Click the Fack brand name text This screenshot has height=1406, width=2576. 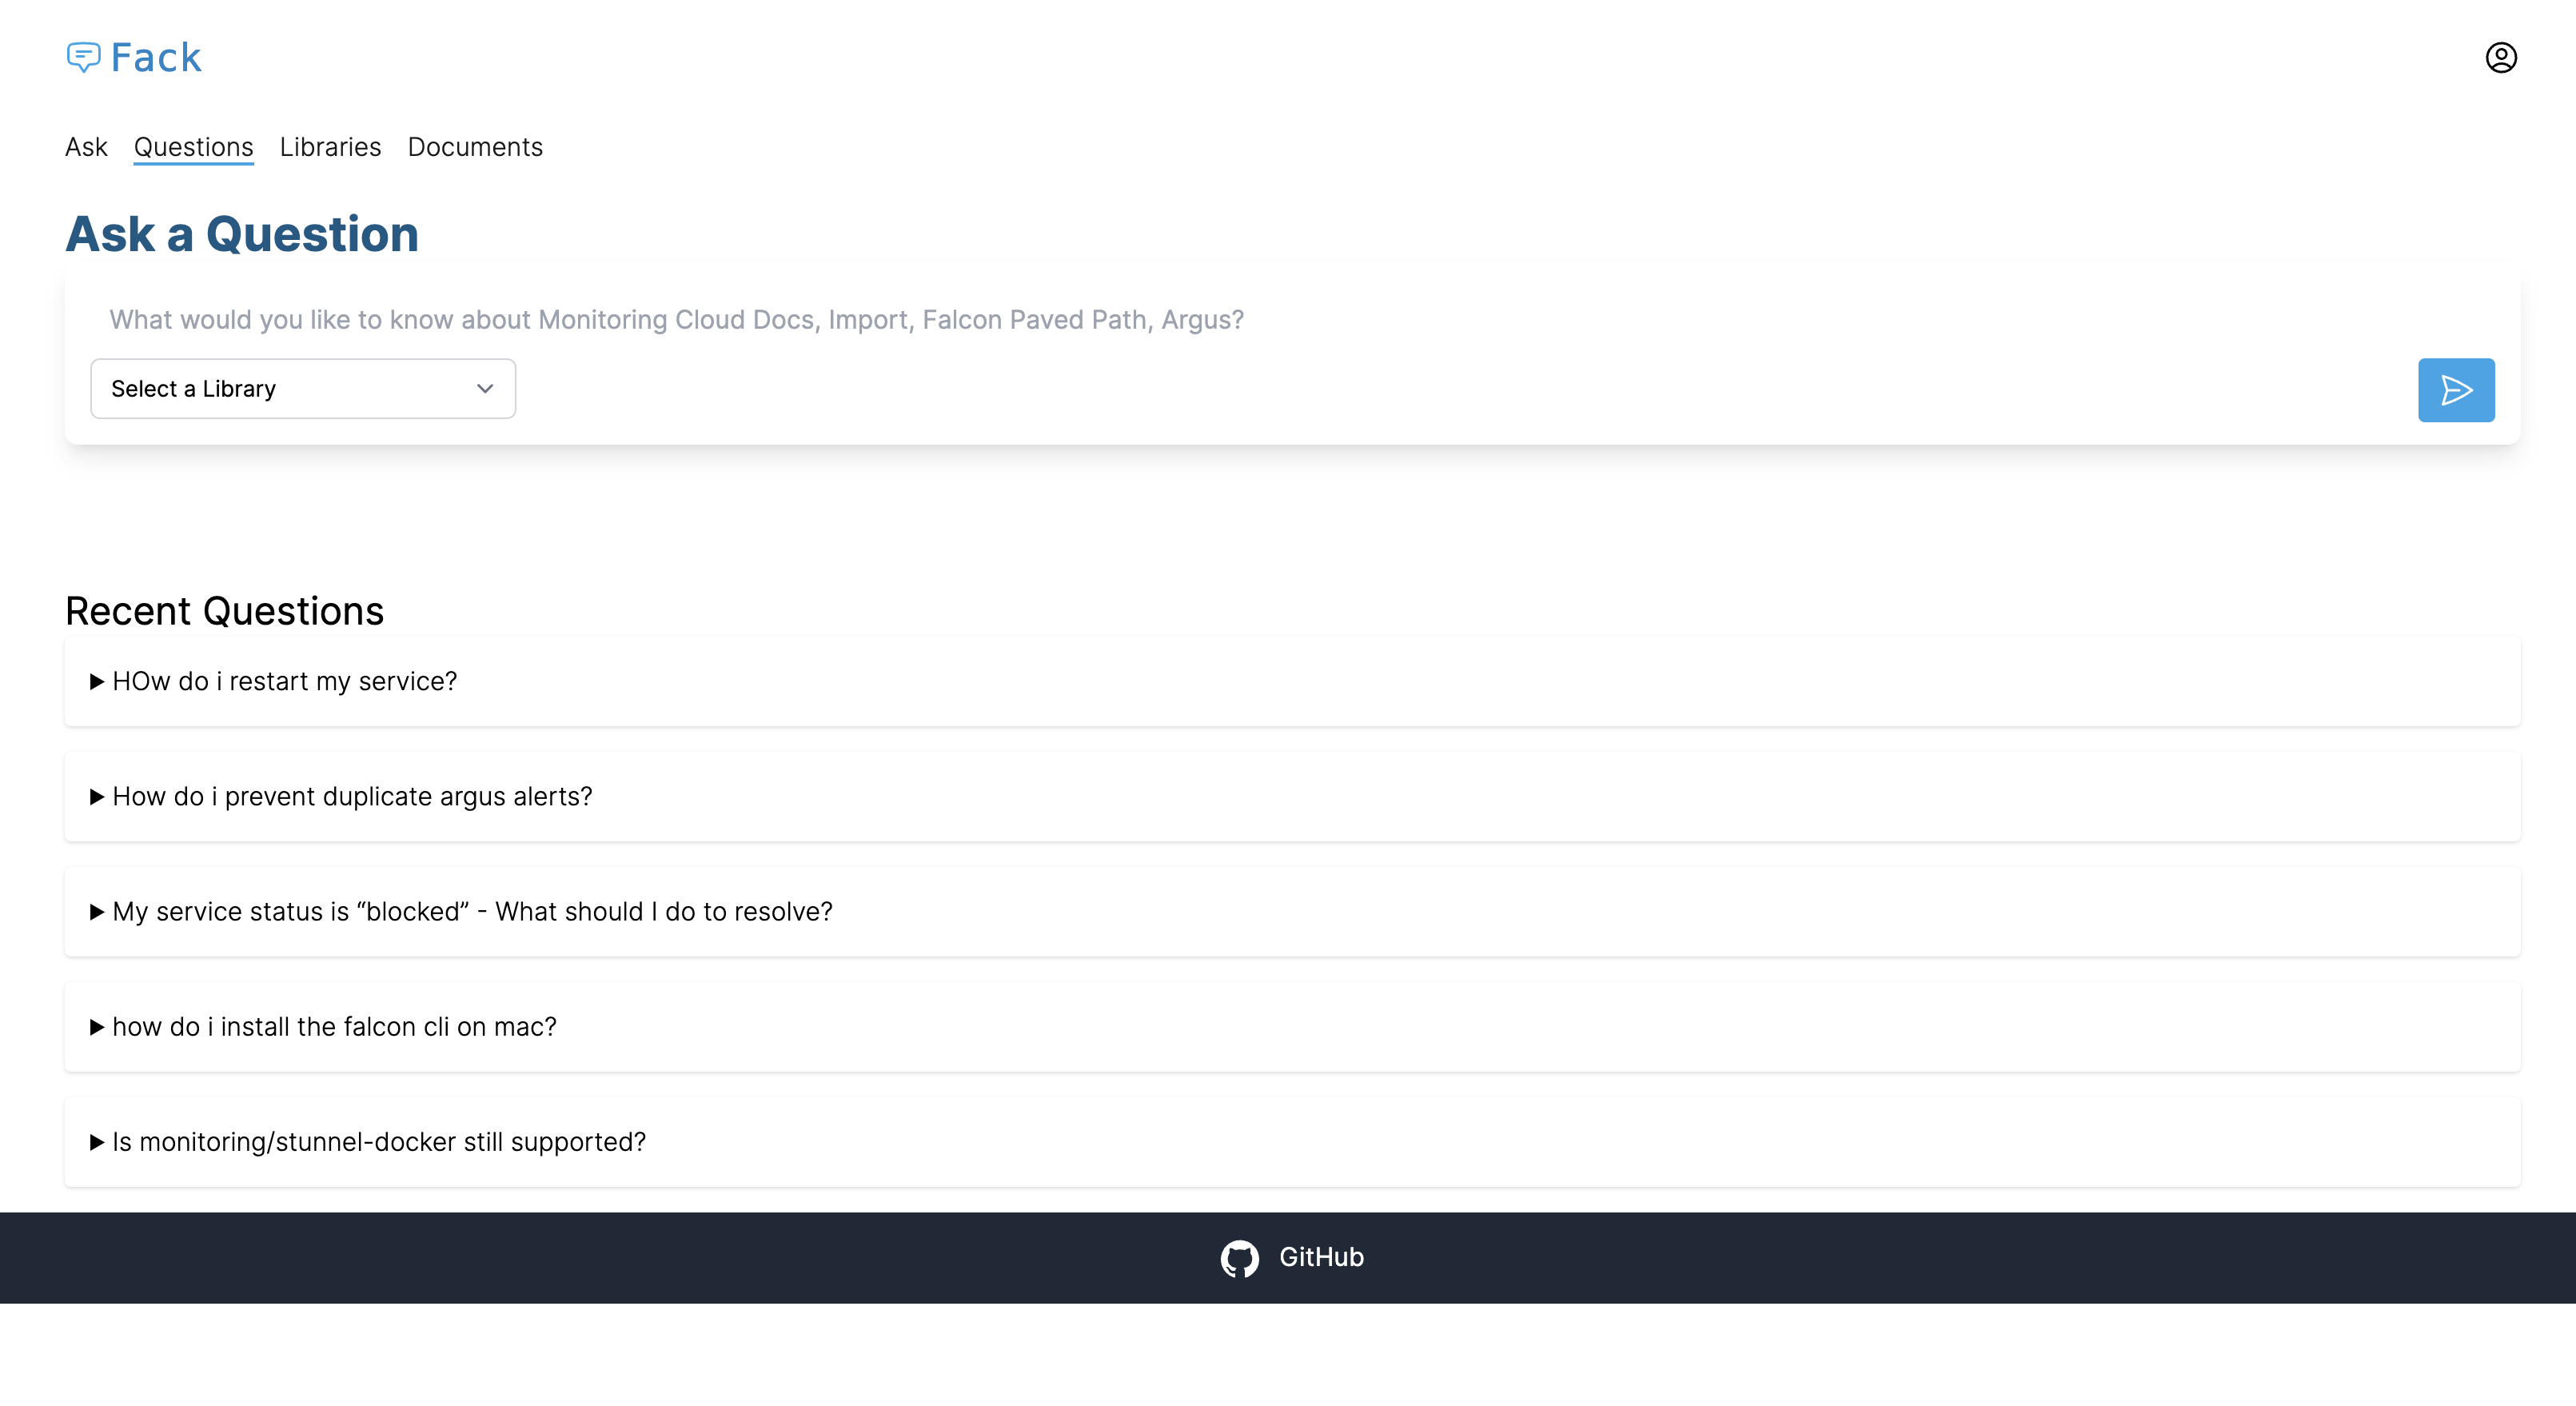[x=156, y=58]
